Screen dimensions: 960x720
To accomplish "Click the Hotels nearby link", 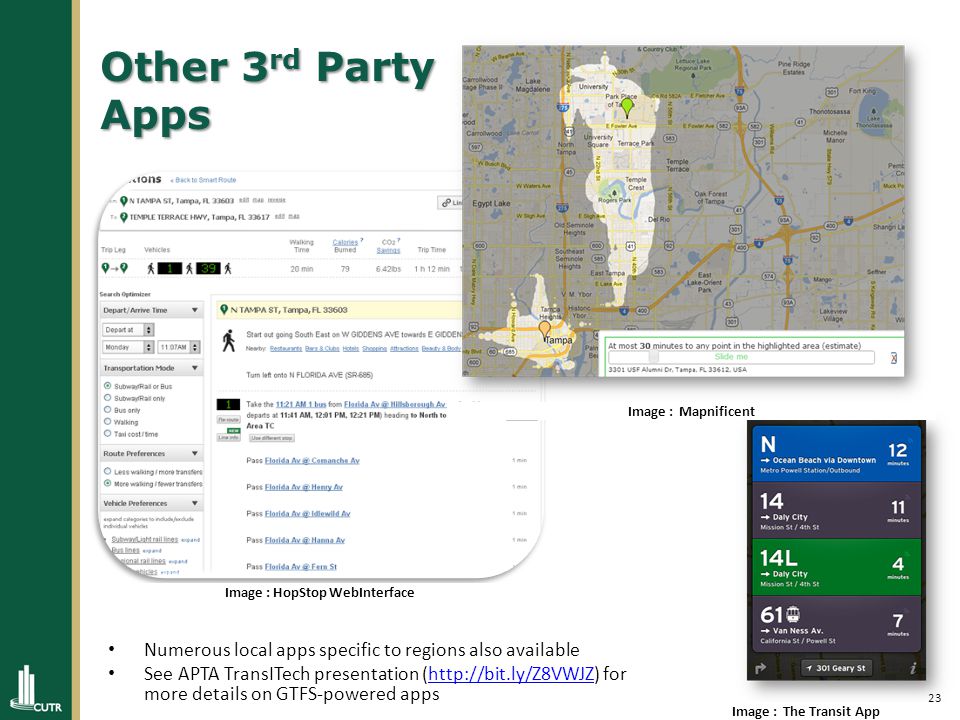I will click(x=351, y=348).
